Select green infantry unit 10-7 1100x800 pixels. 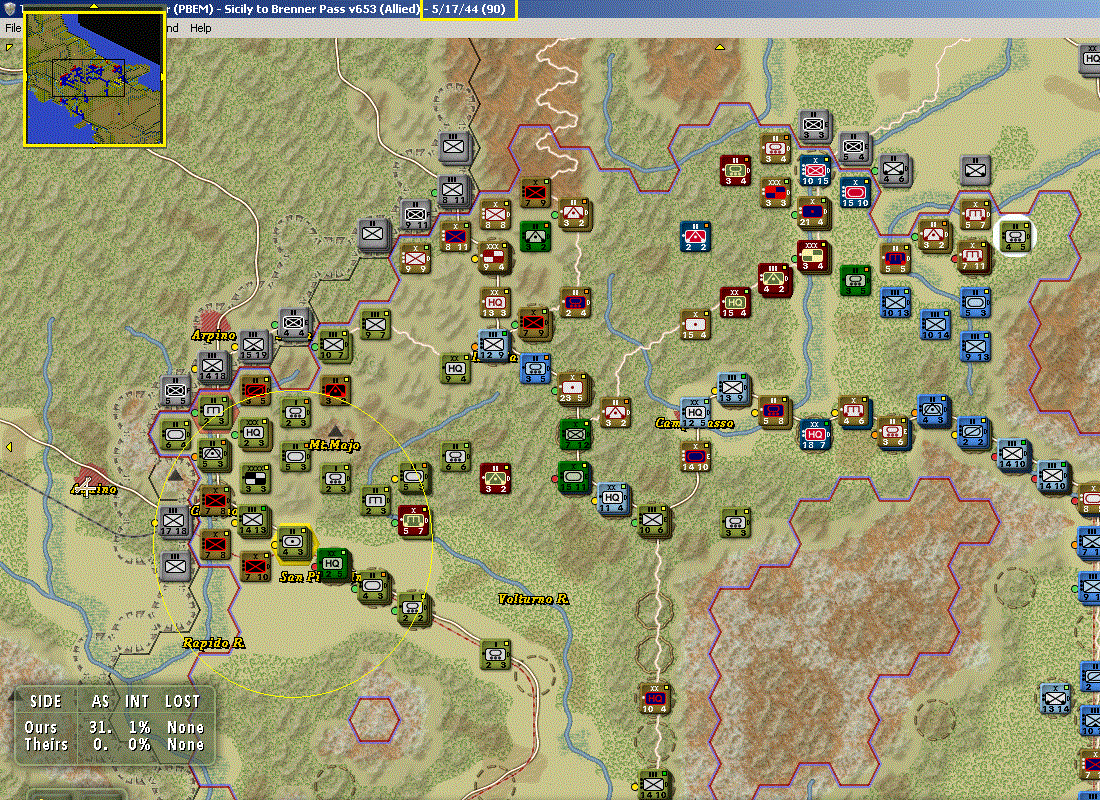(x=333, y=346)
